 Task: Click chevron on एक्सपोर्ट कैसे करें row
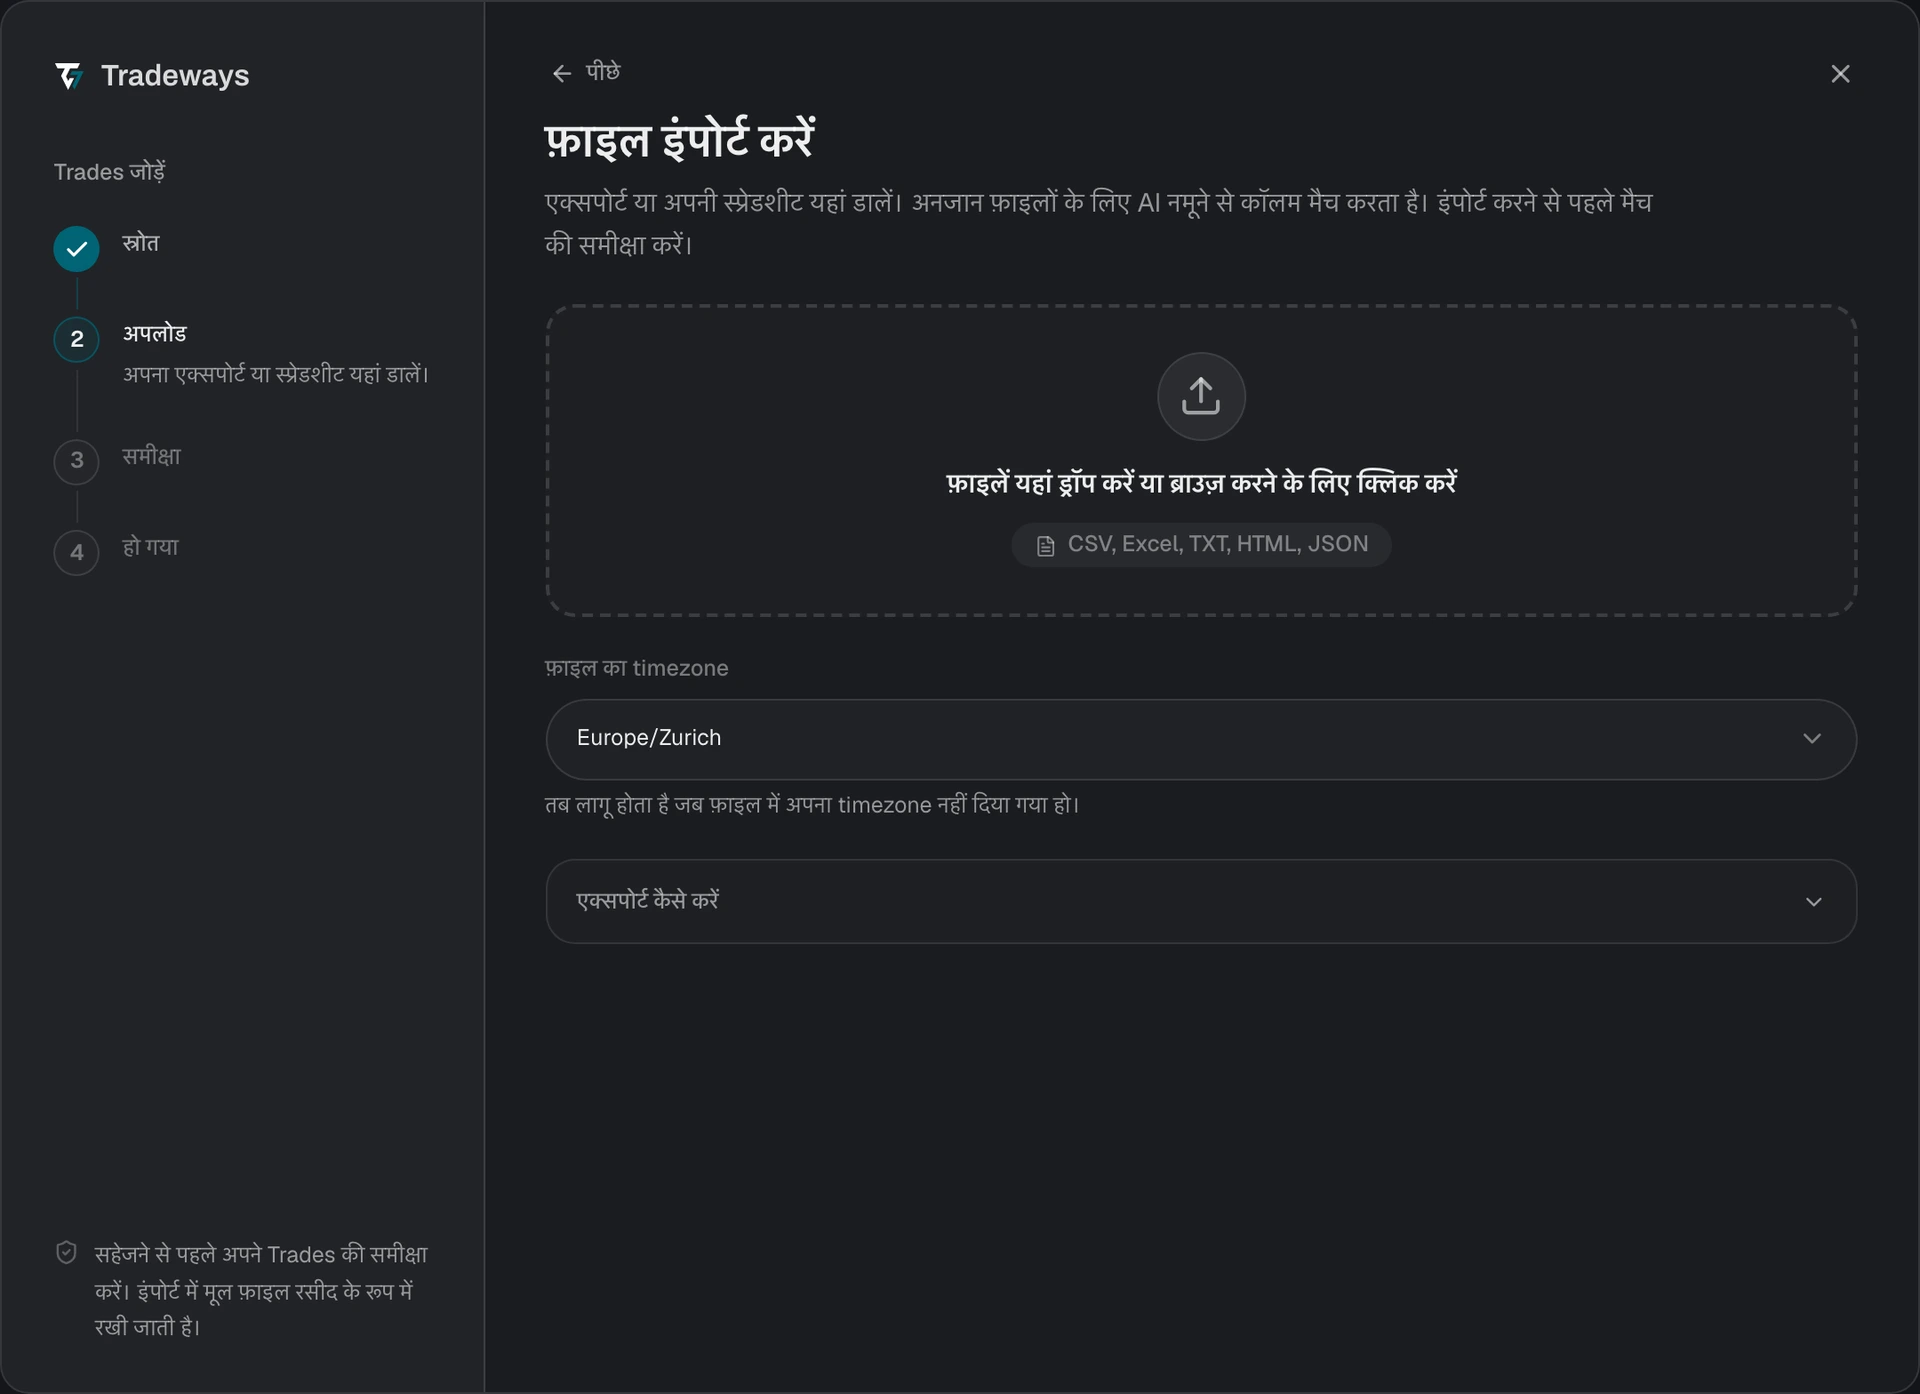[x=1813, y=902]
